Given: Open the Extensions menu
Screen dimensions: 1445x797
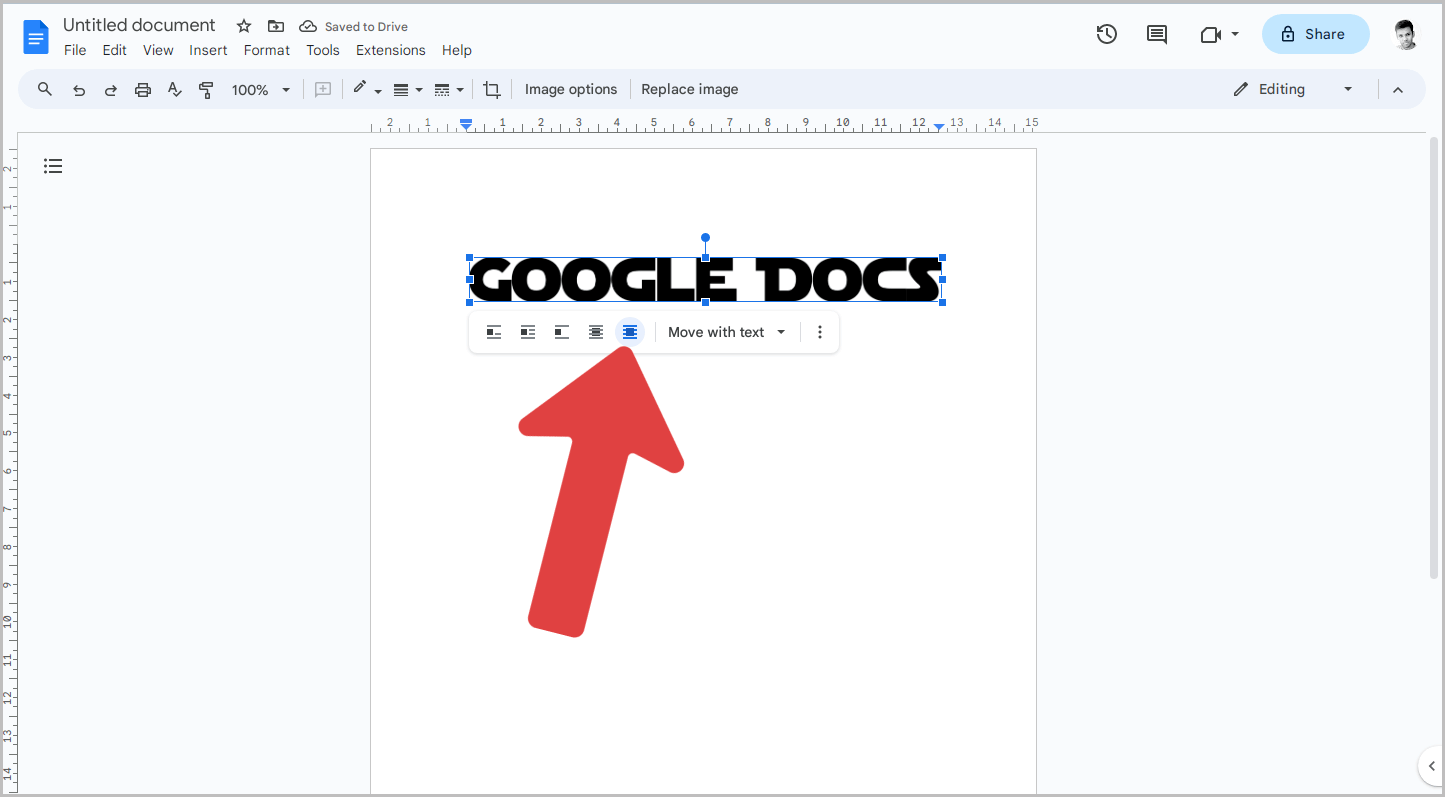Looking at the screenshot, I should click(391, 50).
